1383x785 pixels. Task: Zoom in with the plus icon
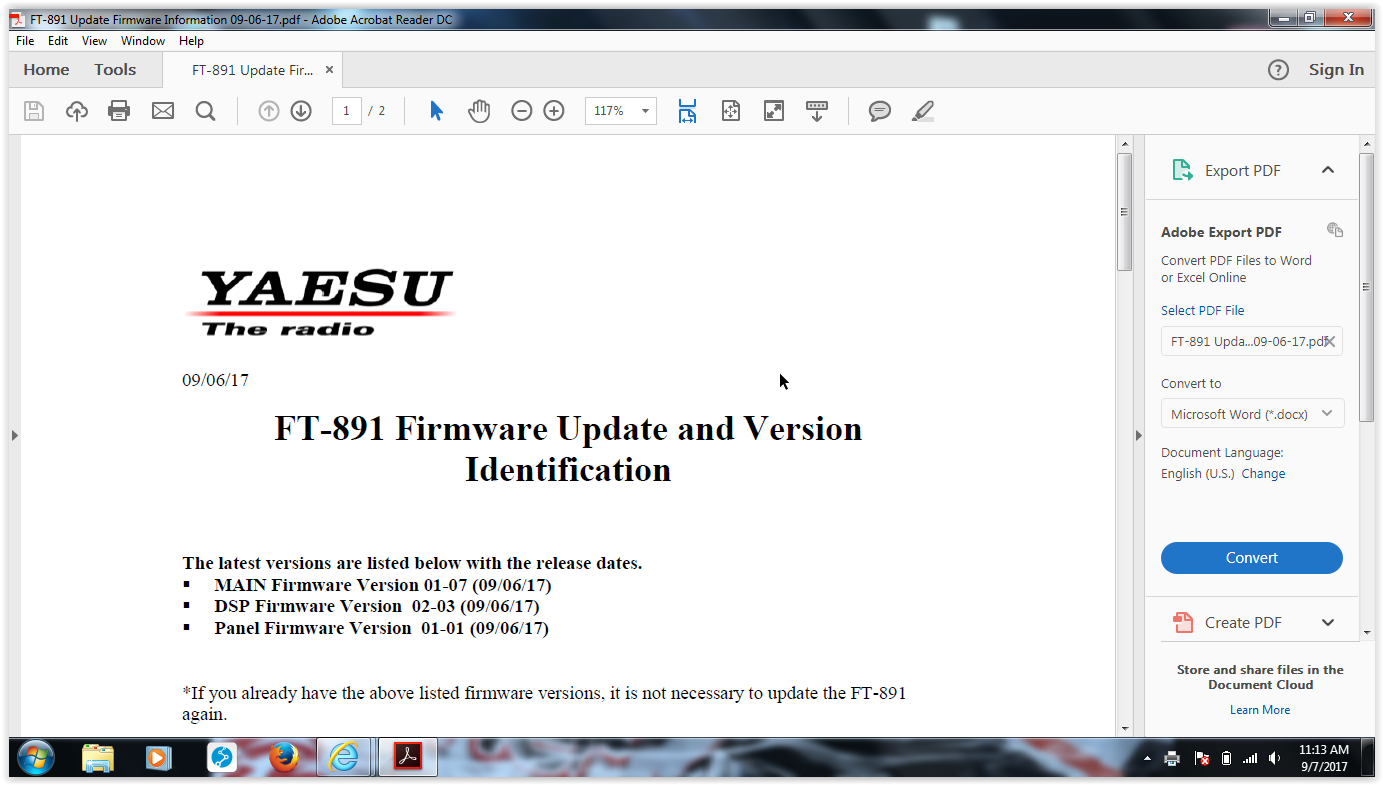(x=554, y=111)
